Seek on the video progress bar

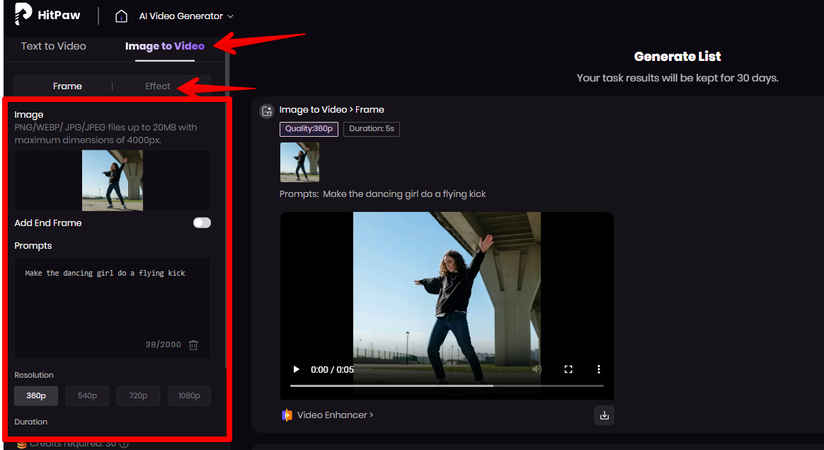coord(447,386)
